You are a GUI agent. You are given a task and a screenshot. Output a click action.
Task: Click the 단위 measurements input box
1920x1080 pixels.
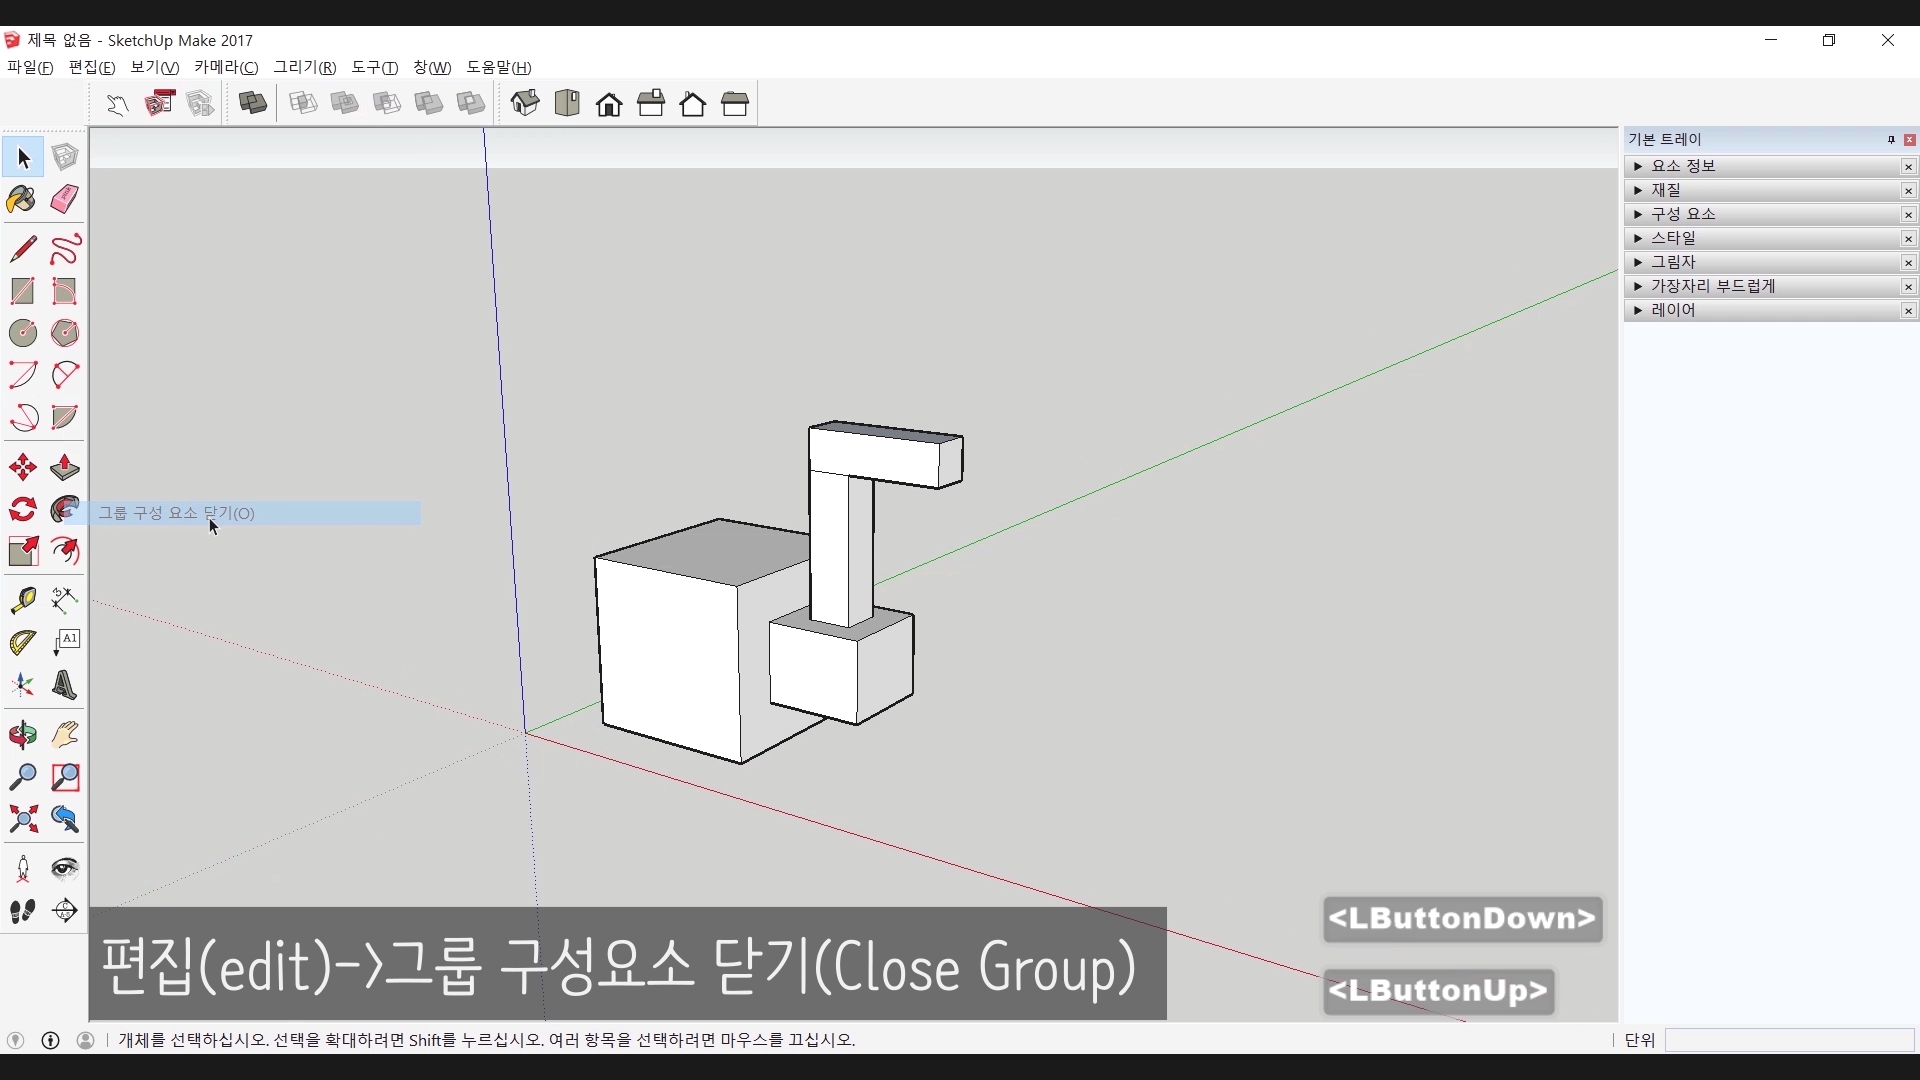click(x=1789, y=1040)
